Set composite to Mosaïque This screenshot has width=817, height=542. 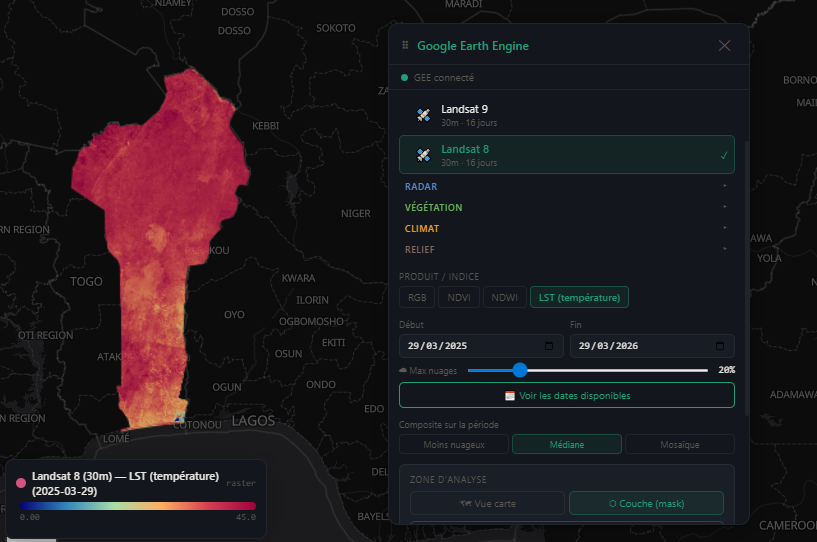click(x=679, y=445)
